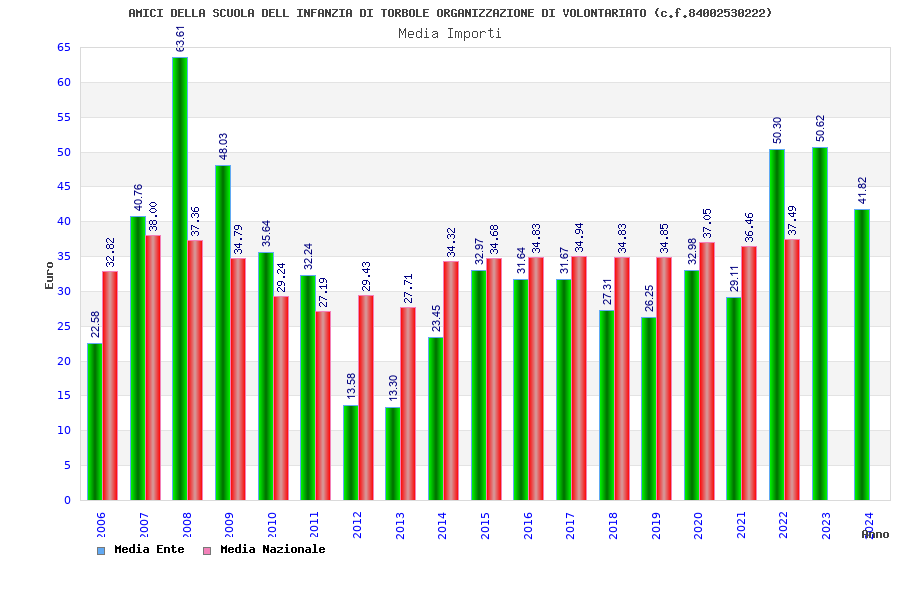This screenshot has width=900, height=600.
Task: Click the green 2016 bar labeled 31.64
Action: (x=521, y=390)
